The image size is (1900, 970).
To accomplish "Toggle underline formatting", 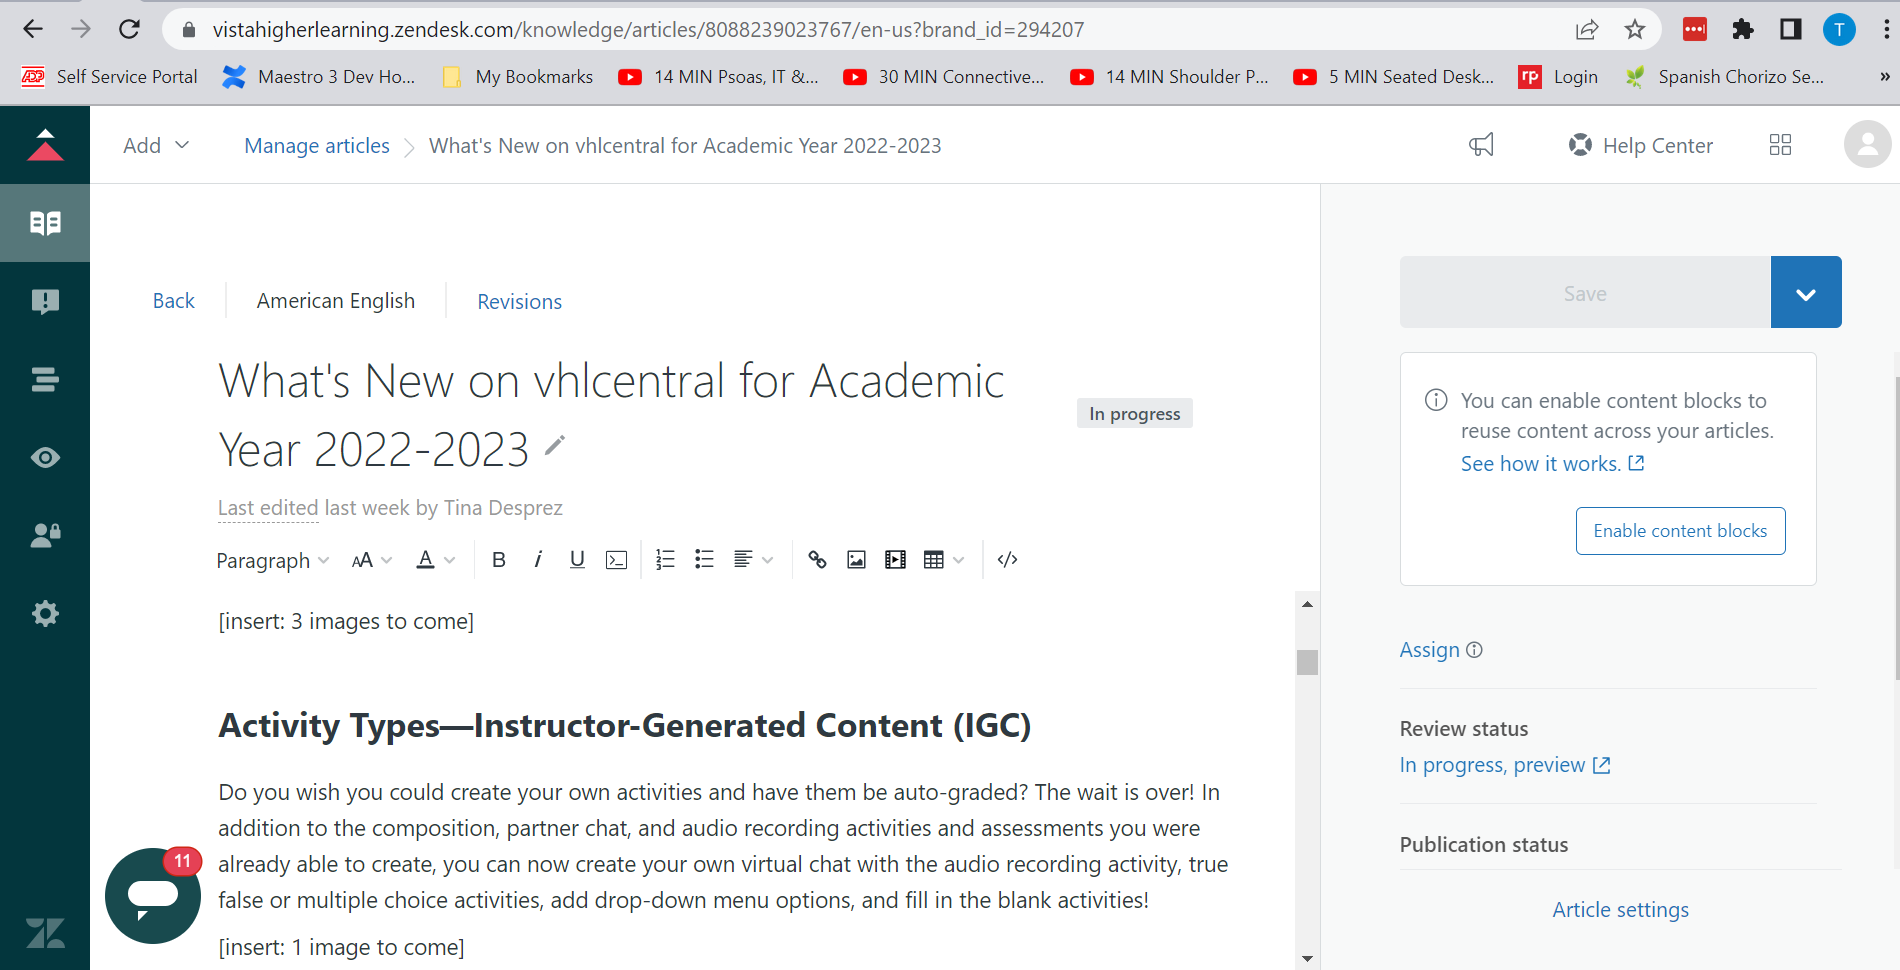I will click(577, 560).
